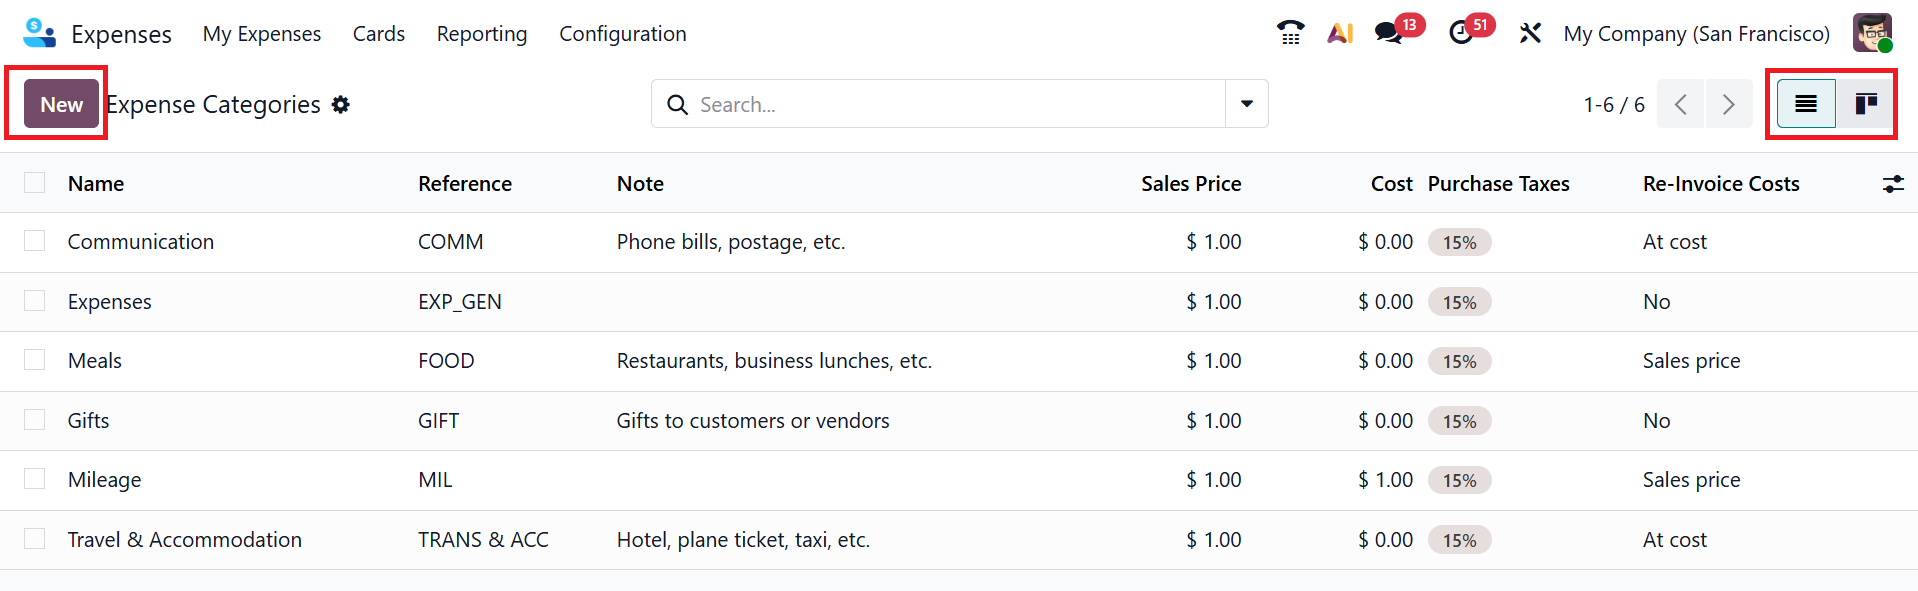Viewport: 1918px width, 591px height.
Task: Open the VoIP phone icon
Action: tap(1290, 33)
